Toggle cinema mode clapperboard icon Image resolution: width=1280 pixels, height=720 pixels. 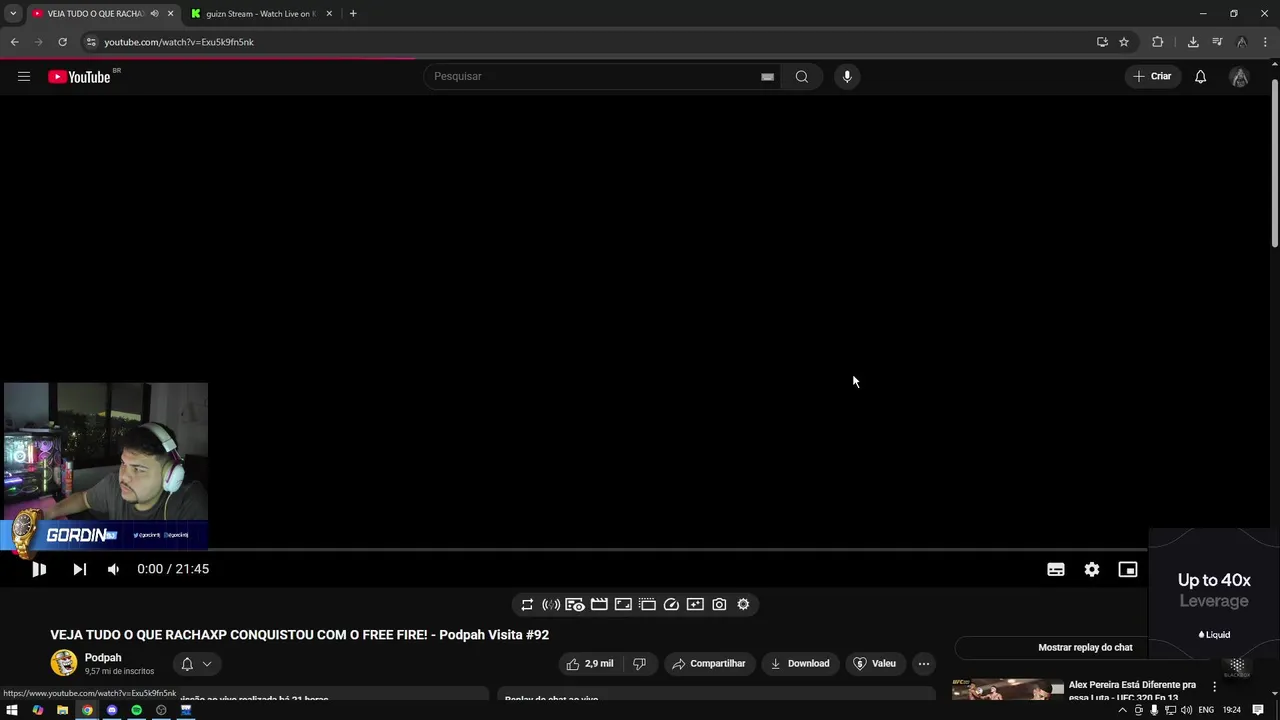pos(599,604)
